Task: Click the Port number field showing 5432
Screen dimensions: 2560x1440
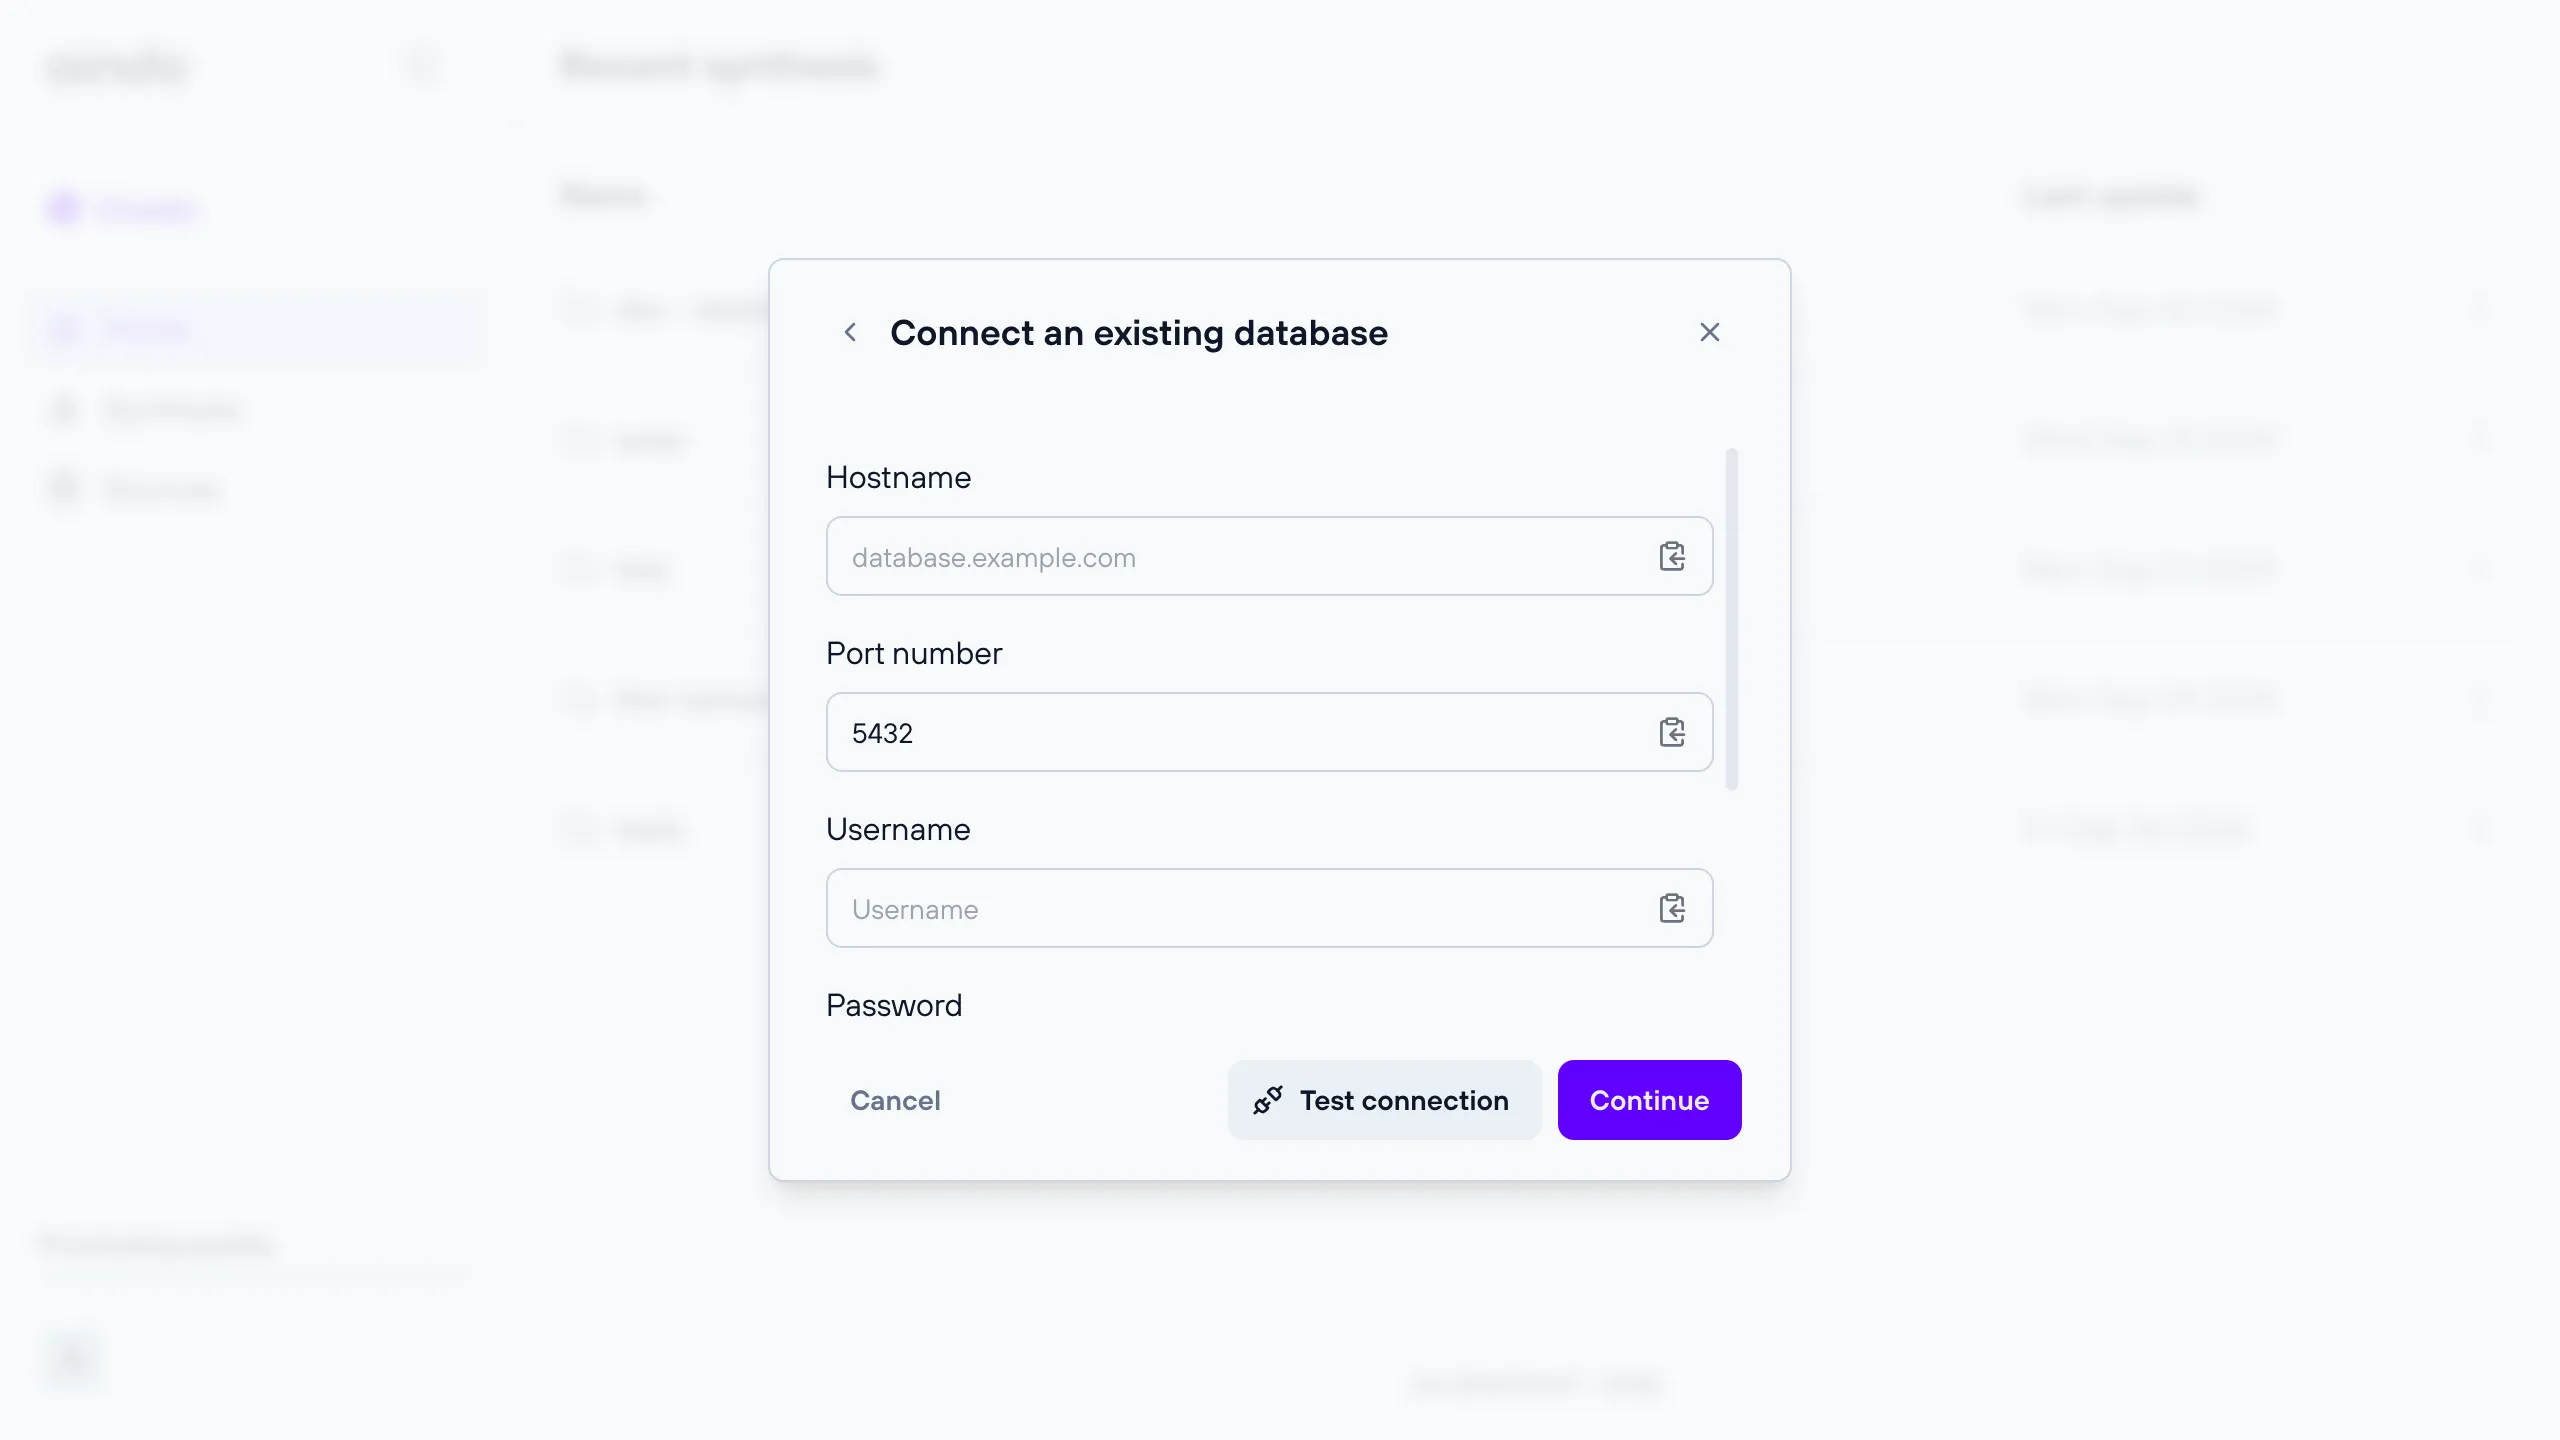Action: [1240, 732]
